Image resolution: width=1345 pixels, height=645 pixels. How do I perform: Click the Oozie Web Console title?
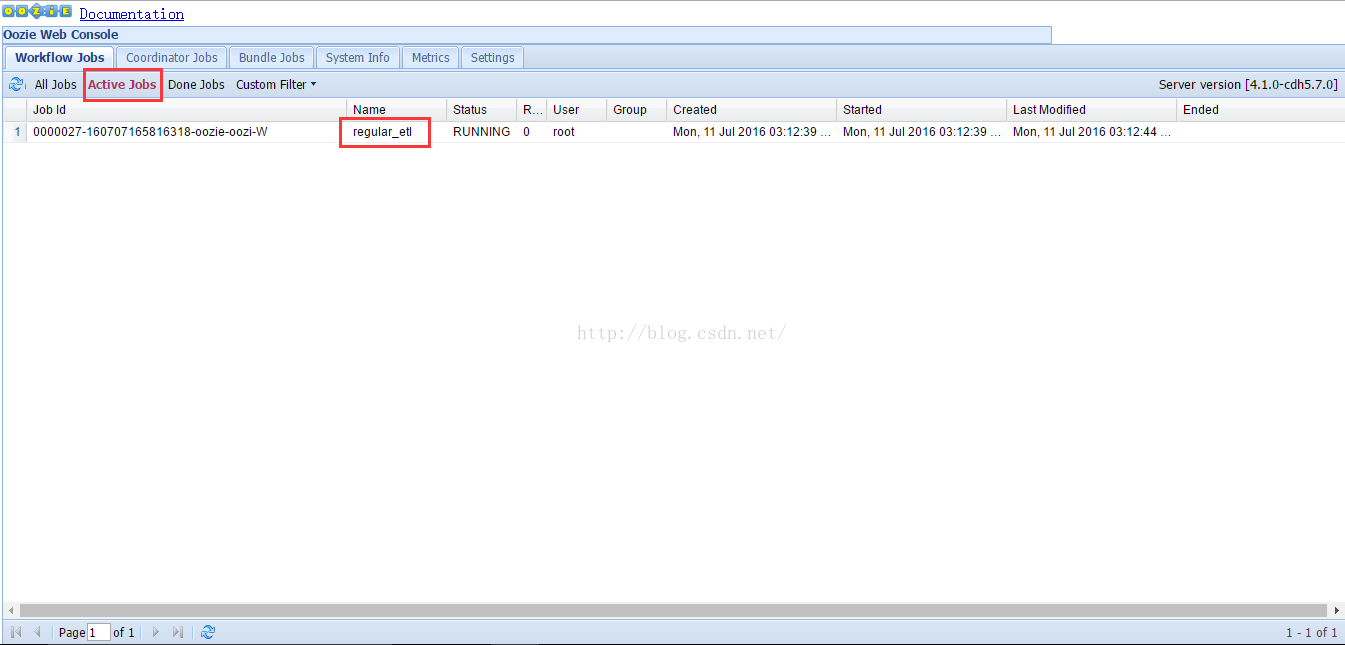[61, 35]
